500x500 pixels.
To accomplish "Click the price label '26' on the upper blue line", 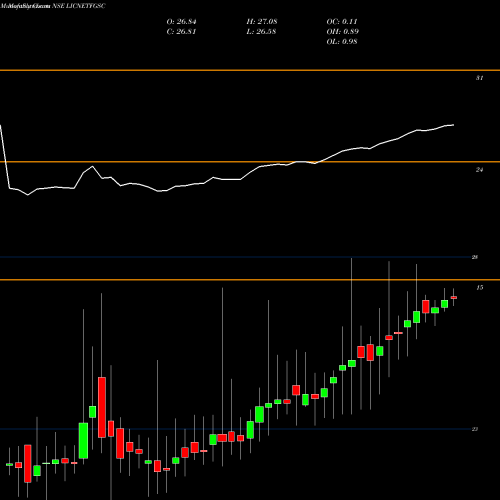I will [x=475, y=257].
